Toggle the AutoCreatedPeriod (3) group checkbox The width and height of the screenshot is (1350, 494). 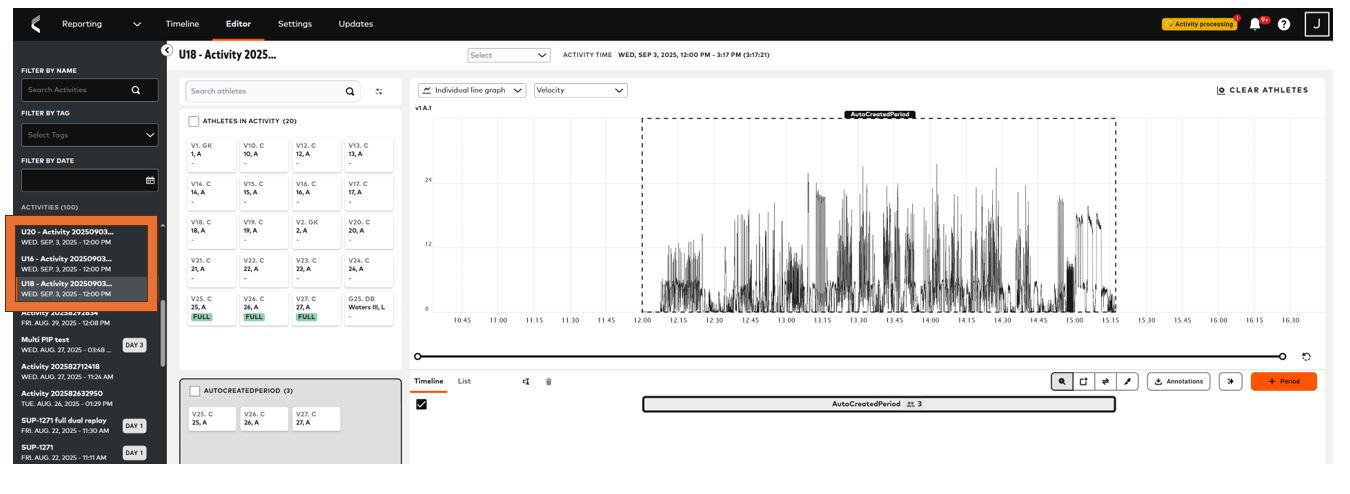coord(194,390)
